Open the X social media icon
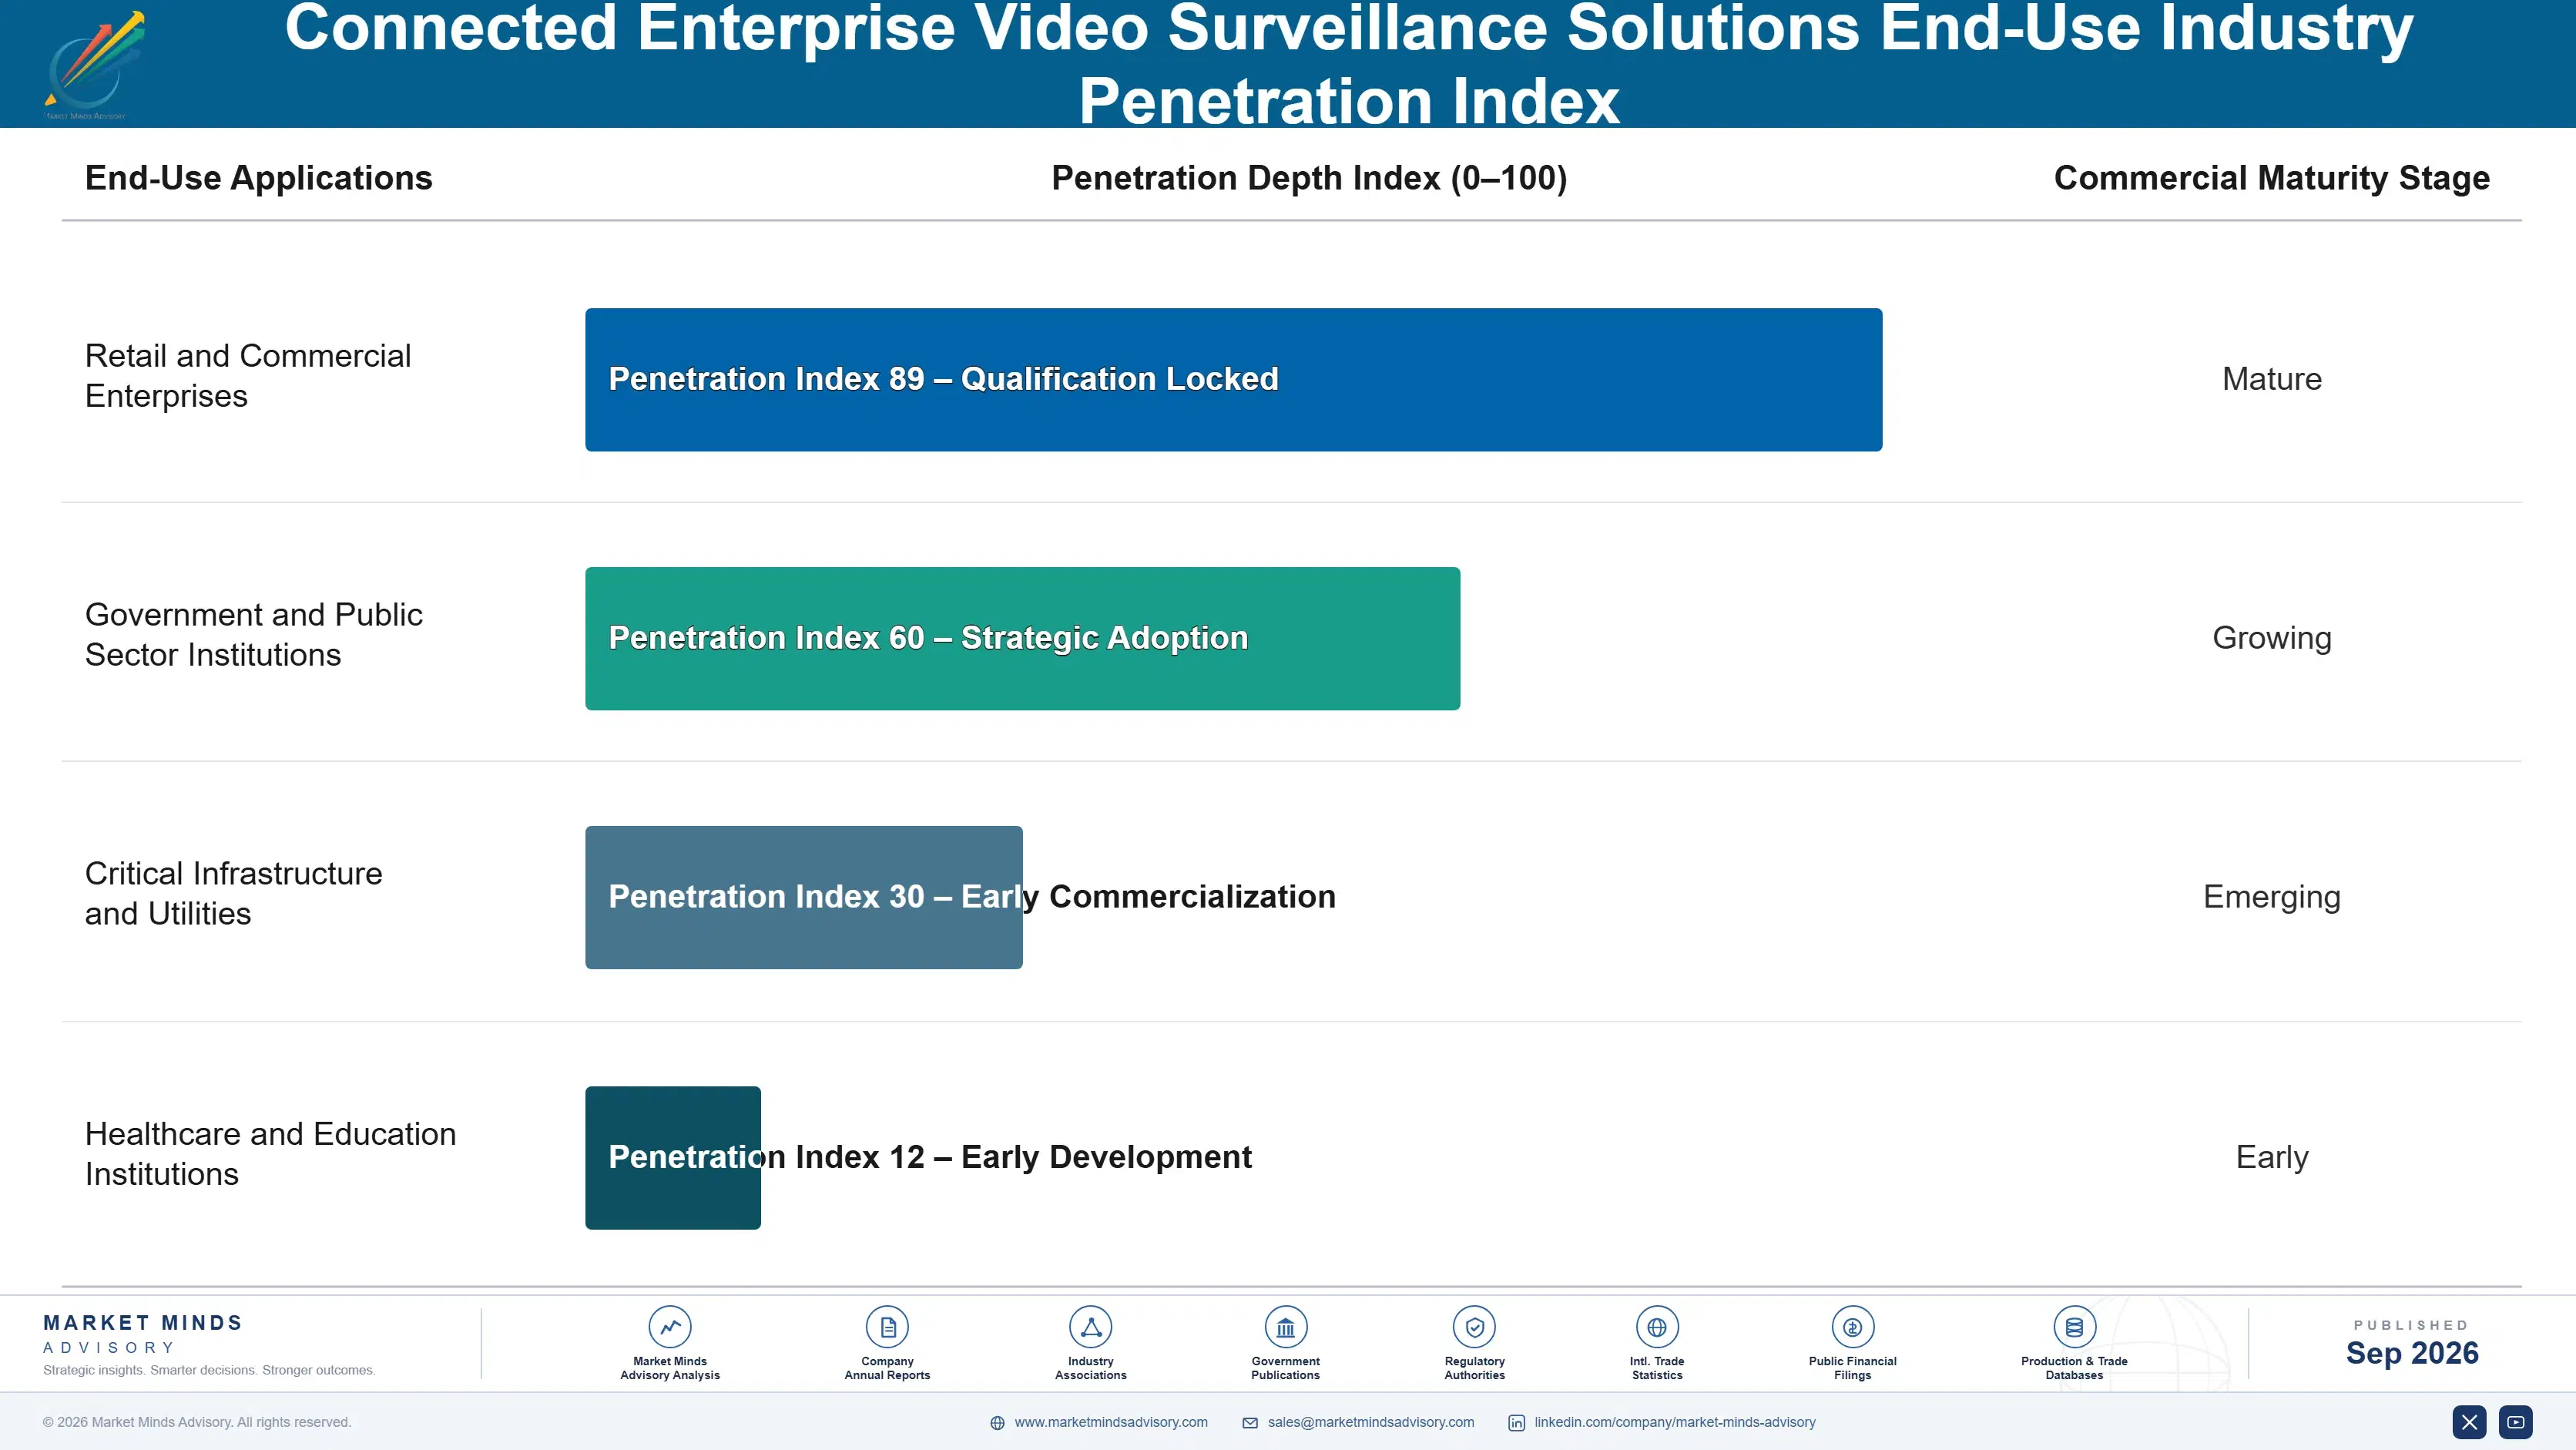The width and height of the screenshot is (2576, 1450). tap(2469, 1422)
